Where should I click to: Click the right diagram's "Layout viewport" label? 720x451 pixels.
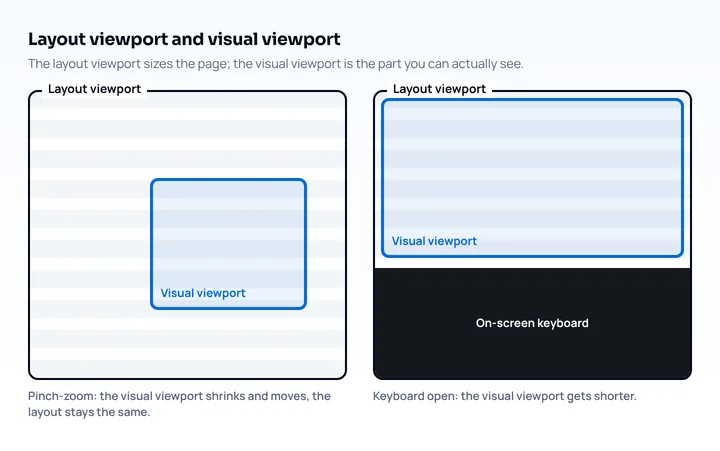tap(439, 89)
